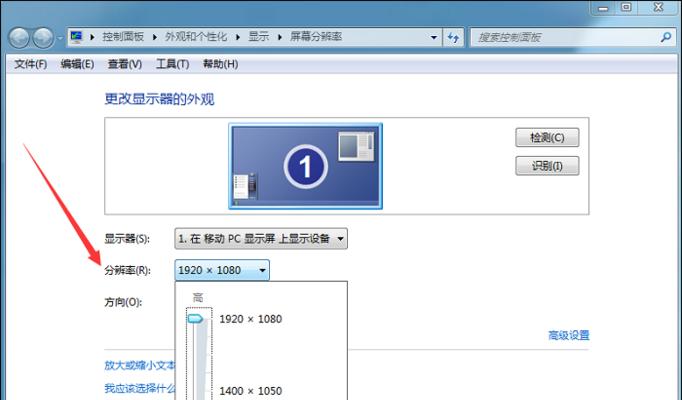Expand the arrow after 外观和个性化 breadcrumb
This screenshot has width=682, height=400.
pos(237,37)
